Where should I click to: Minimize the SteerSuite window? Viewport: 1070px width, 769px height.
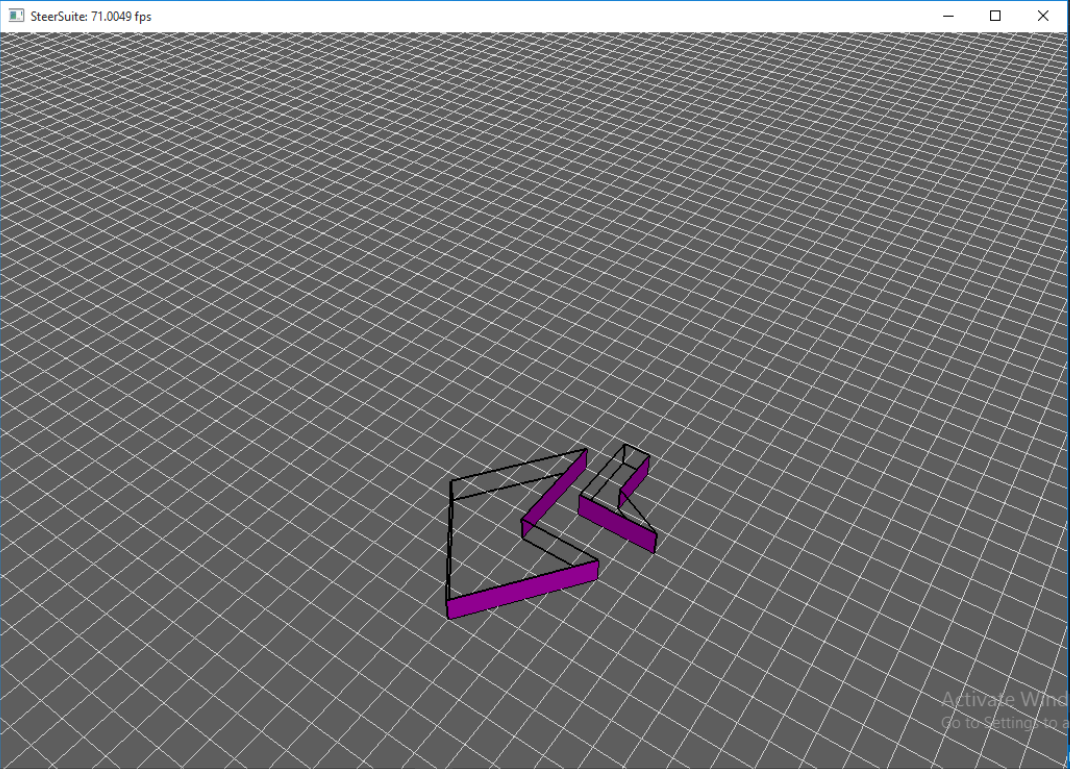948,16
